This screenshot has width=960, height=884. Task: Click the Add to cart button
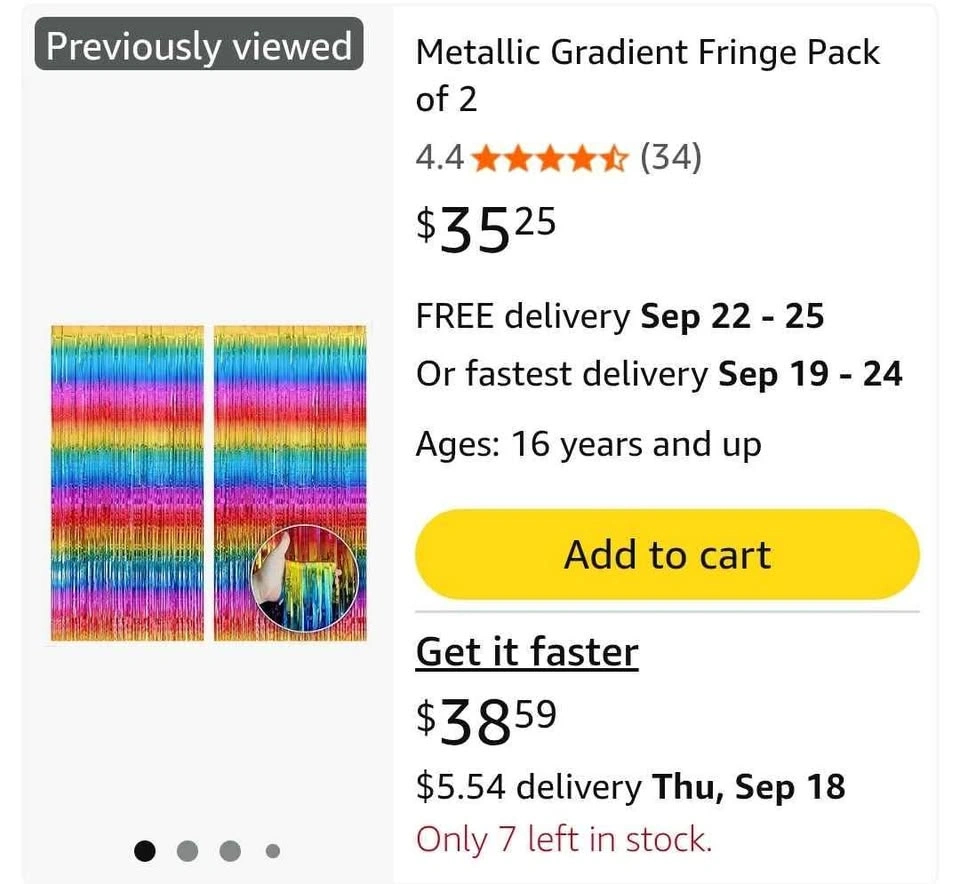tap(667, 554)
